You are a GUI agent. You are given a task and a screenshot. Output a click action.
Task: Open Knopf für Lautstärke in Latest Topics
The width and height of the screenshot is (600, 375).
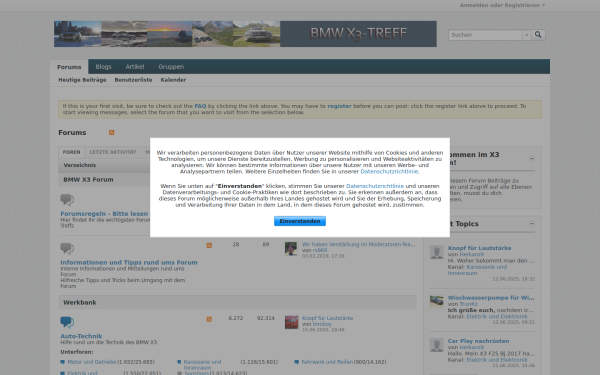pos(479,248)
